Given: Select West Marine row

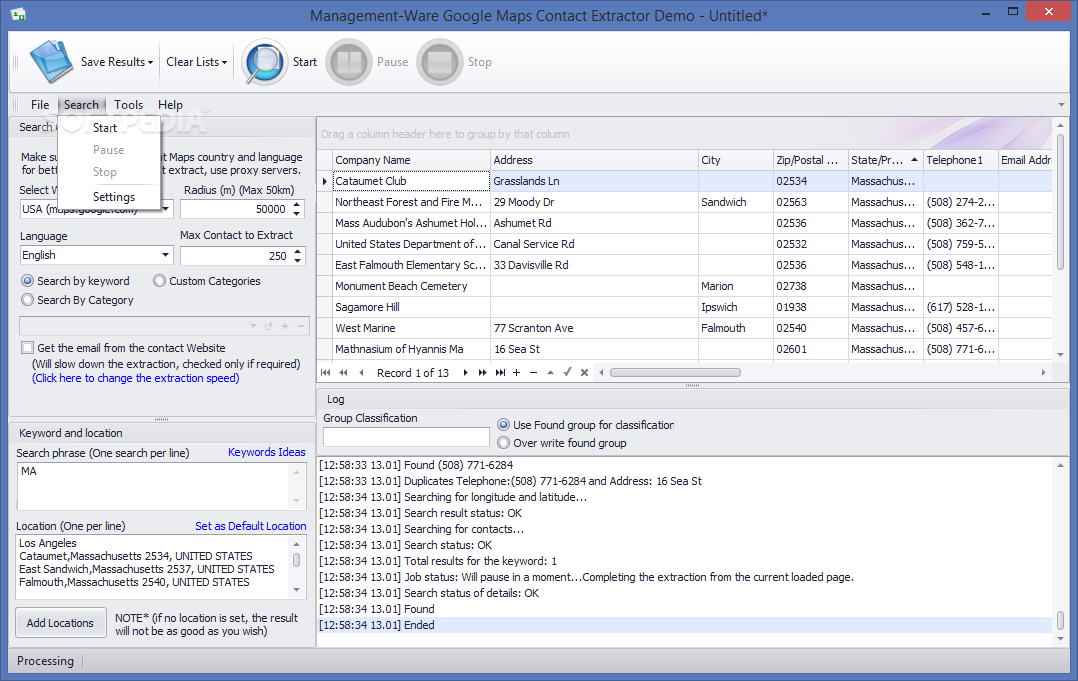Looking at the screenshot, I should pos(684,328).
